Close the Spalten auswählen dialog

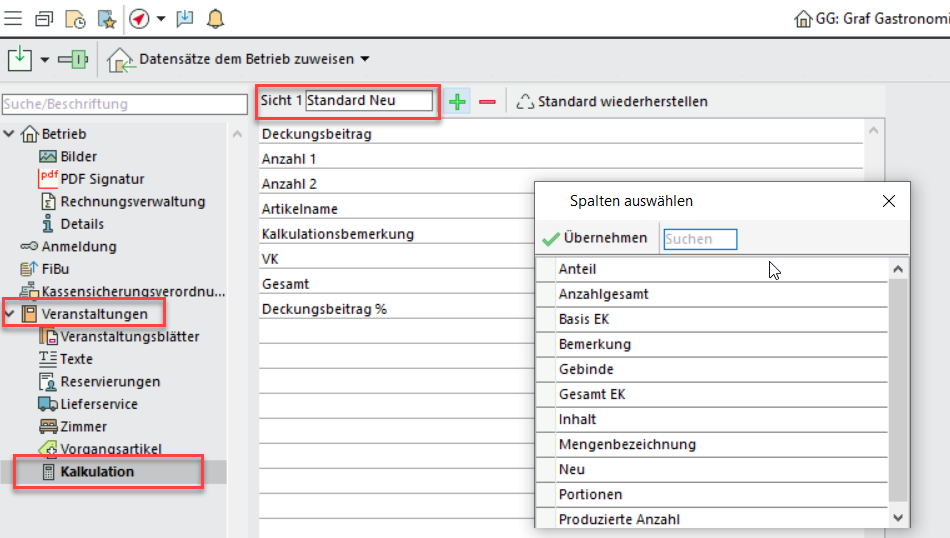(889, 201)
